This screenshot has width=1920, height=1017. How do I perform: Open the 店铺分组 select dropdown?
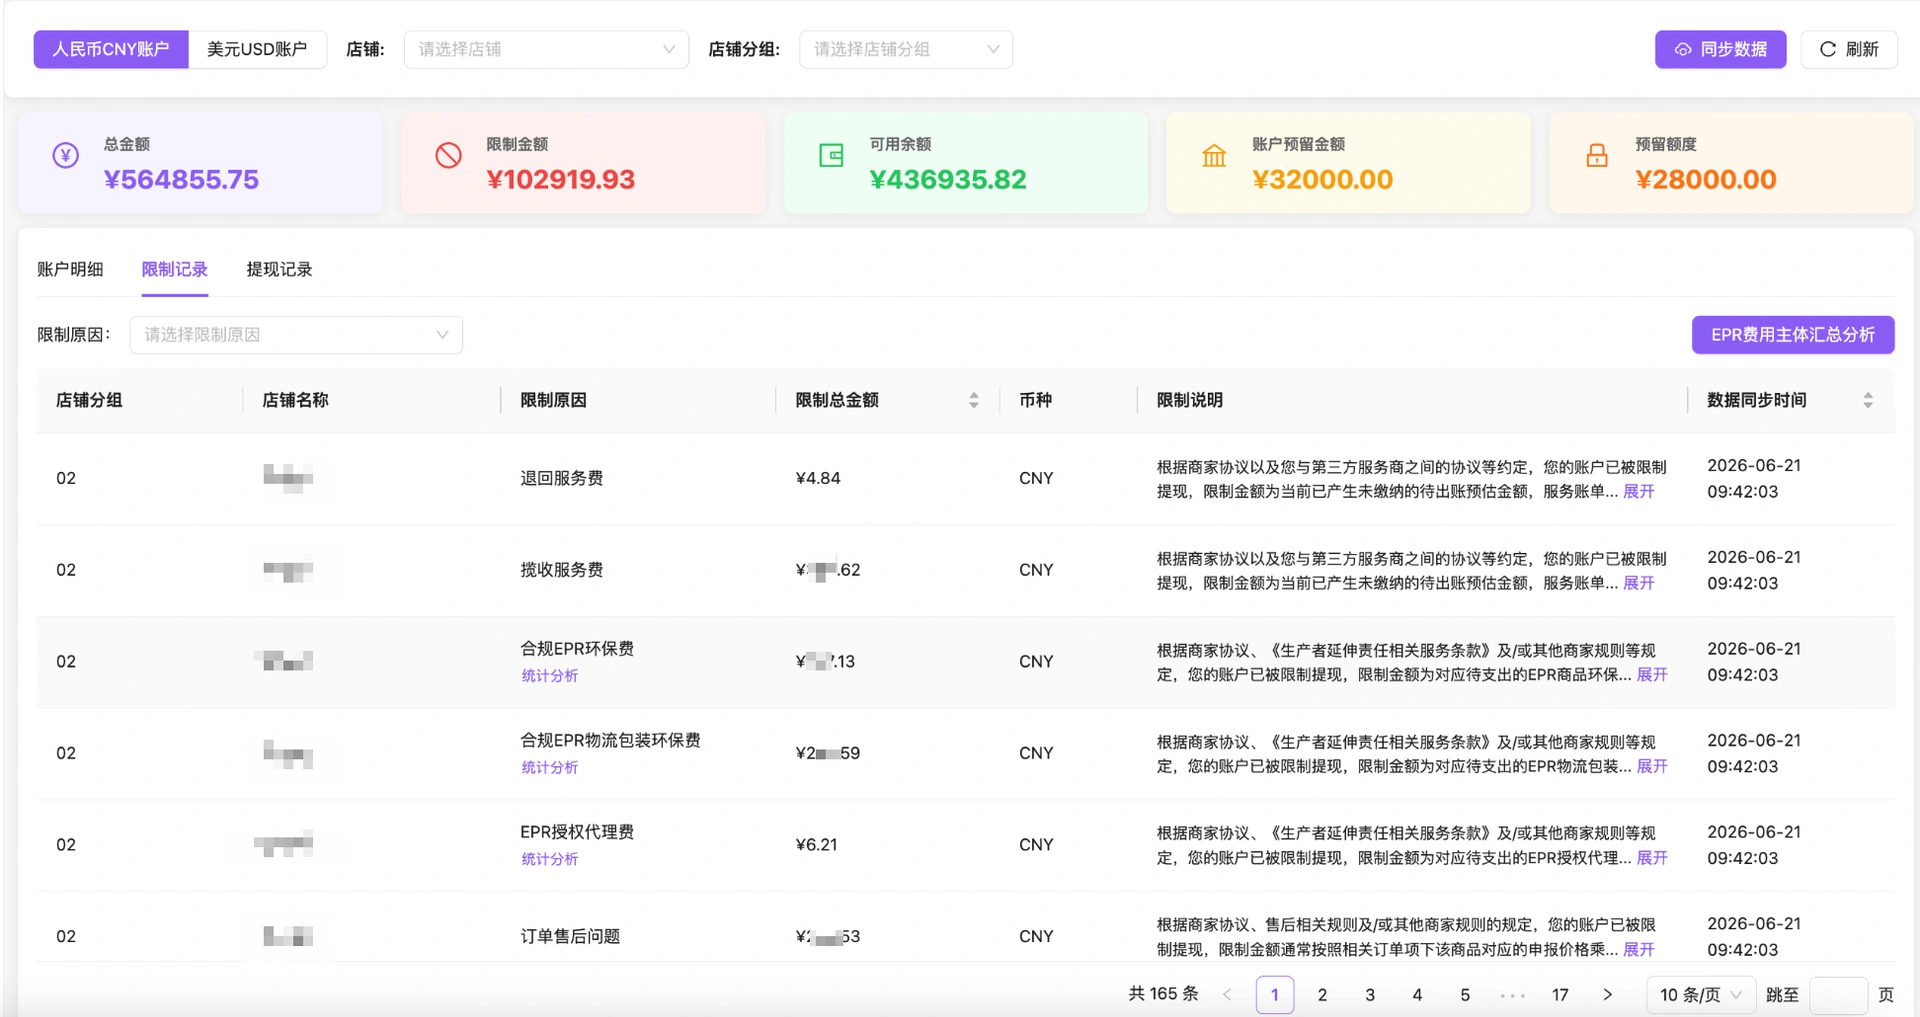[x=906, y=49]
